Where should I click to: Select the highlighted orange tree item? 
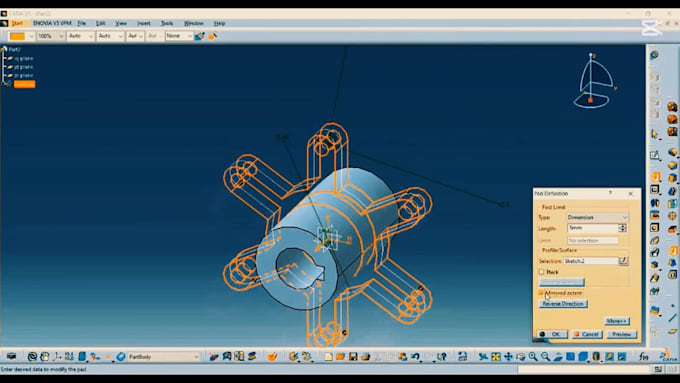25,84
